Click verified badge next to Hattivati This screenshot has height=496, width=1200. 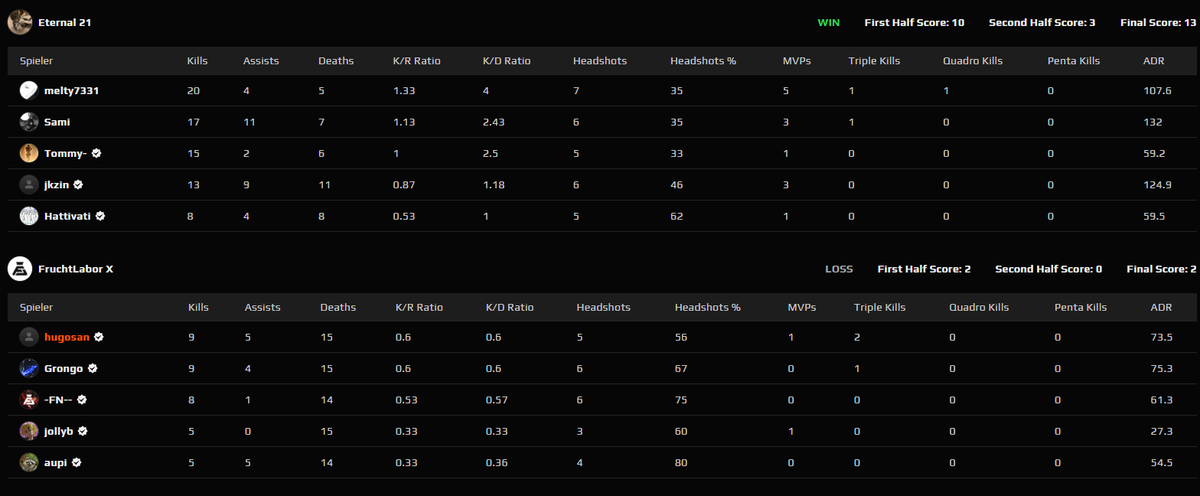click(101, 215)
